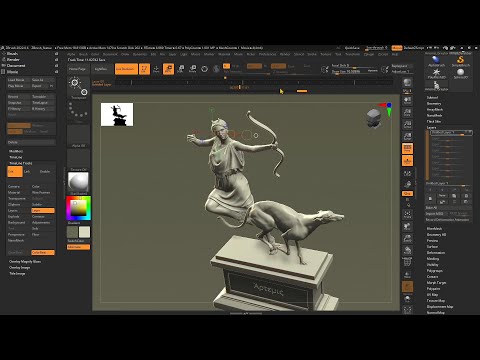Open the Preferences menu
Image resolution: width=480 pixels, height=360 pixels.
coord(267,54)
